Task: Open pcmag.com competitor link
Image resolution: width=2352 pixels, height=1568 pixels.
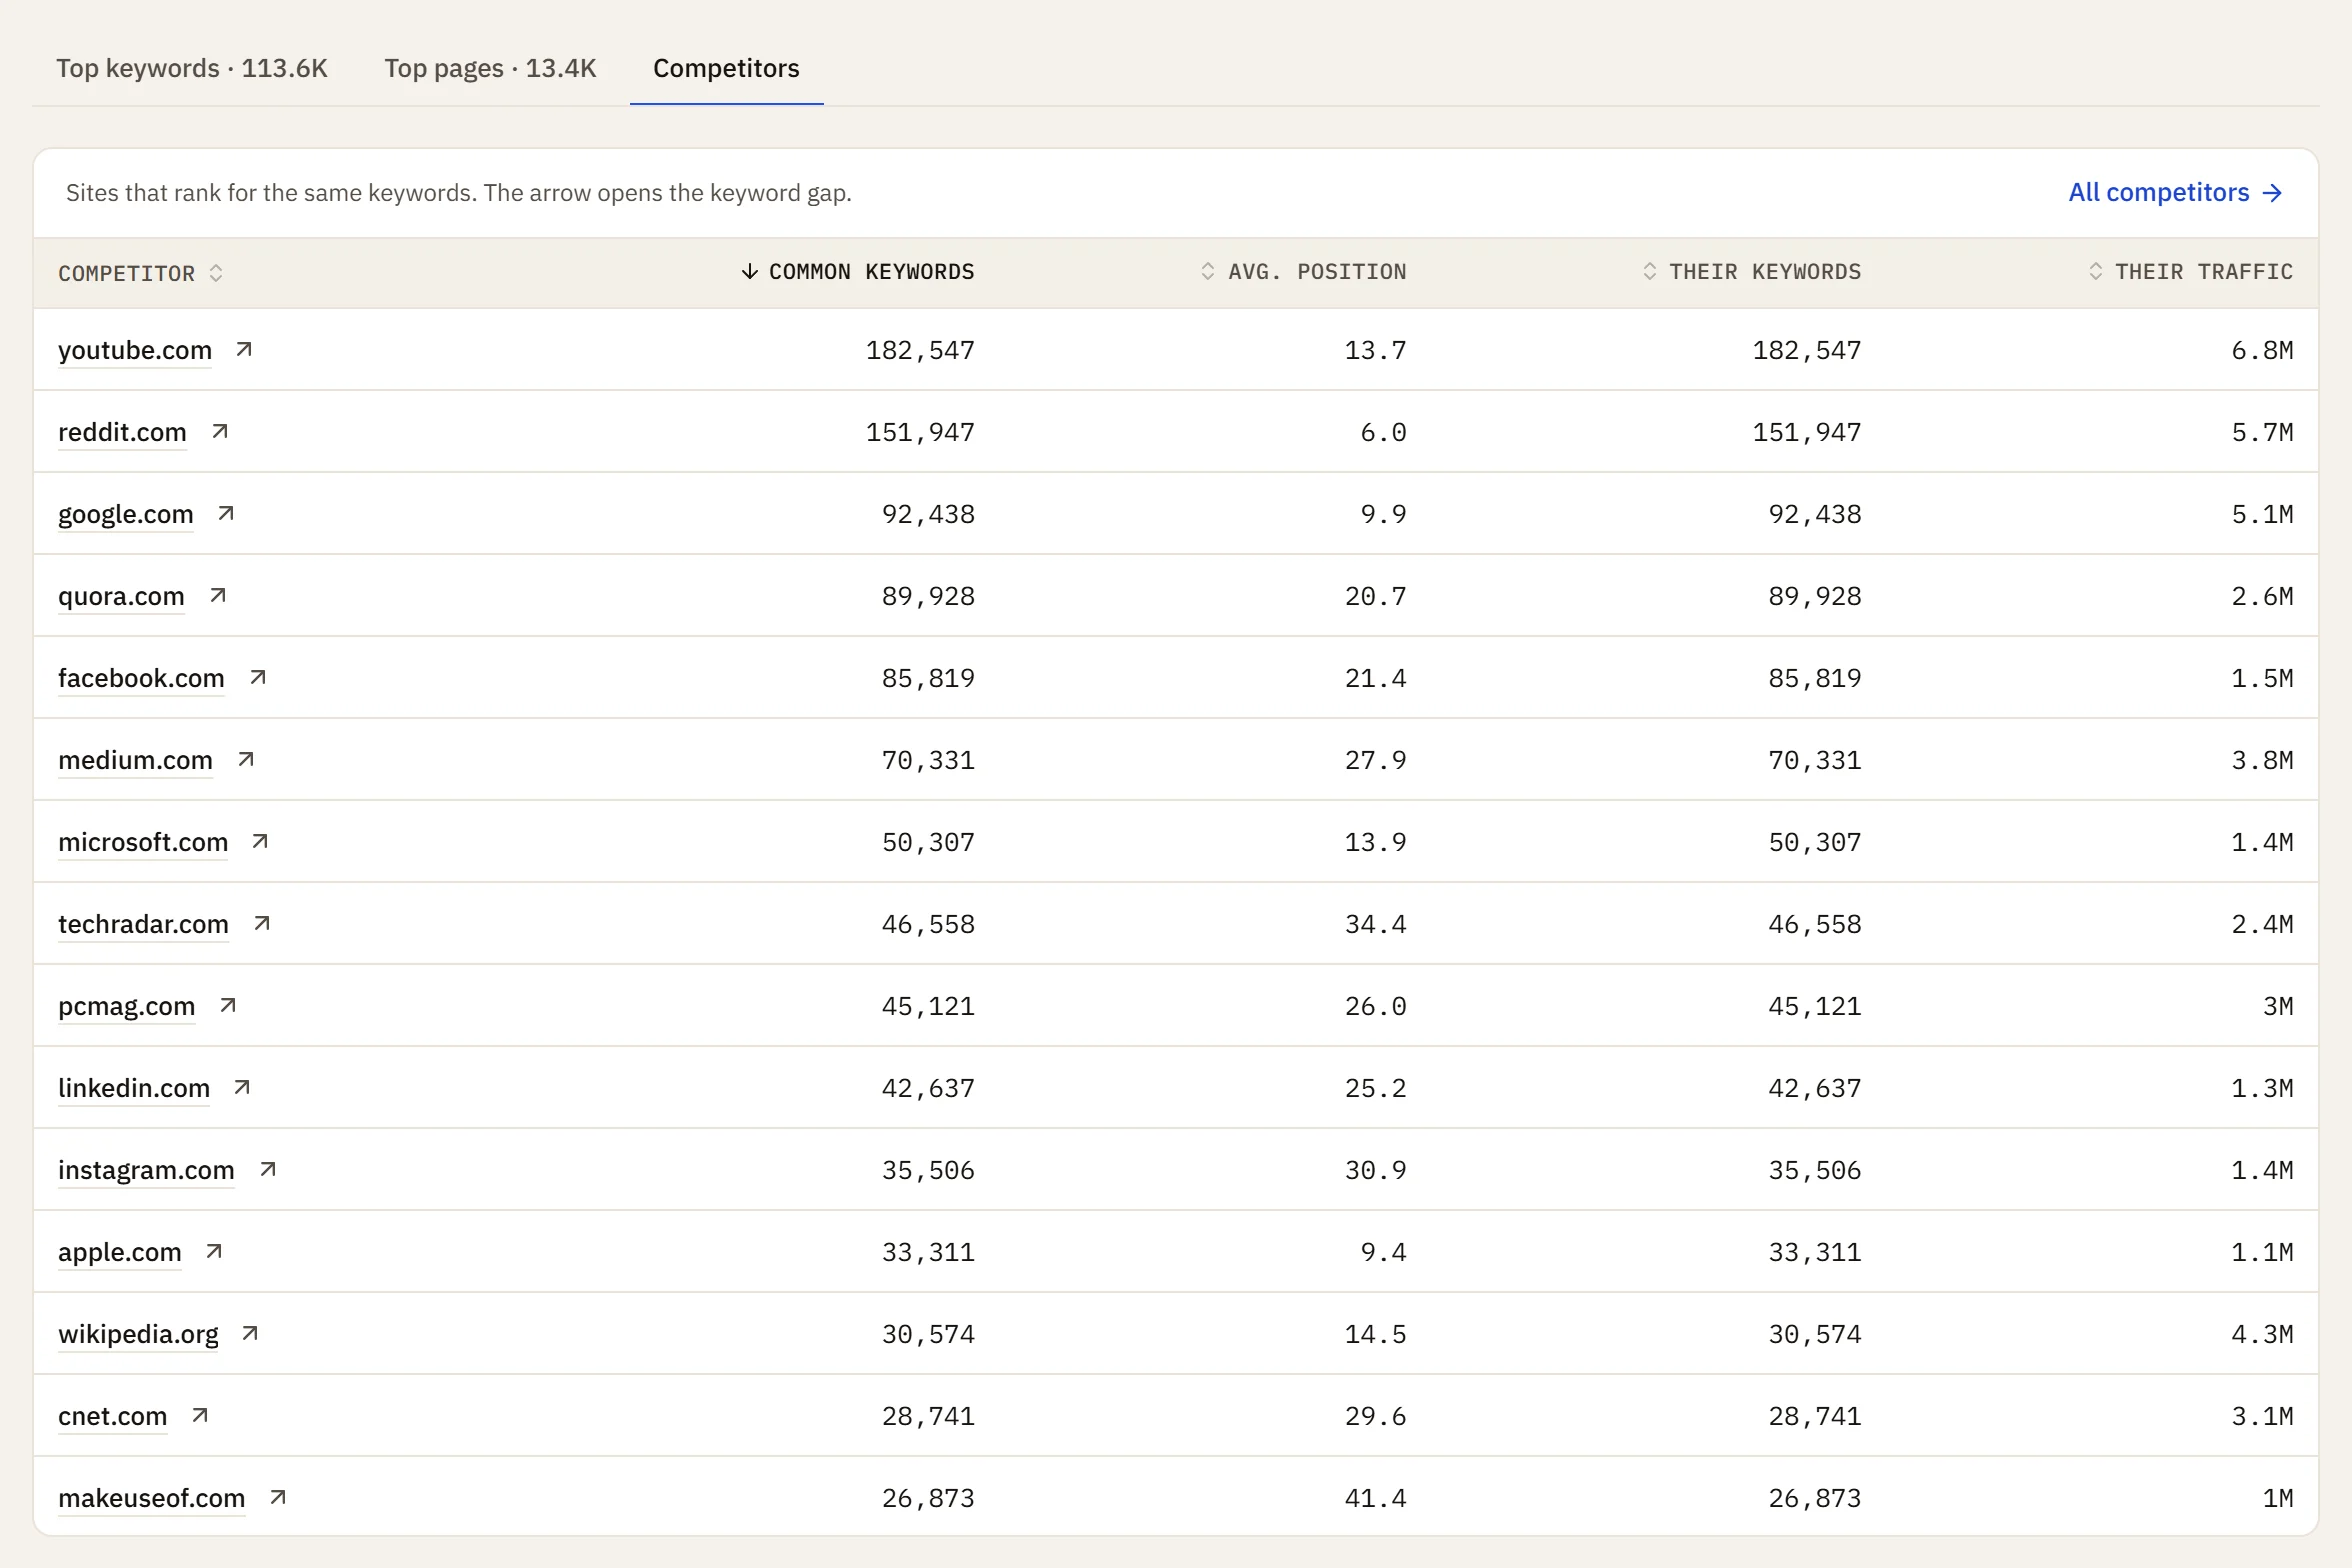Action: [127, 1006]
